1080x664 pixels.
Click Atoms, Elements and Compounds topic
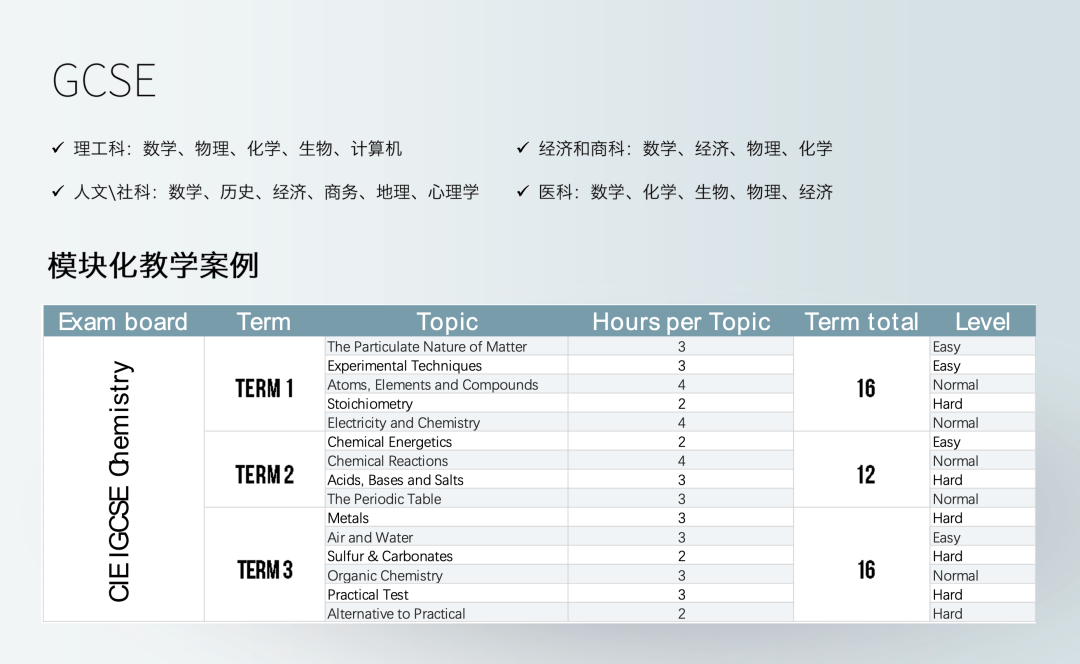pyautogui.click(x=433, y=384)
